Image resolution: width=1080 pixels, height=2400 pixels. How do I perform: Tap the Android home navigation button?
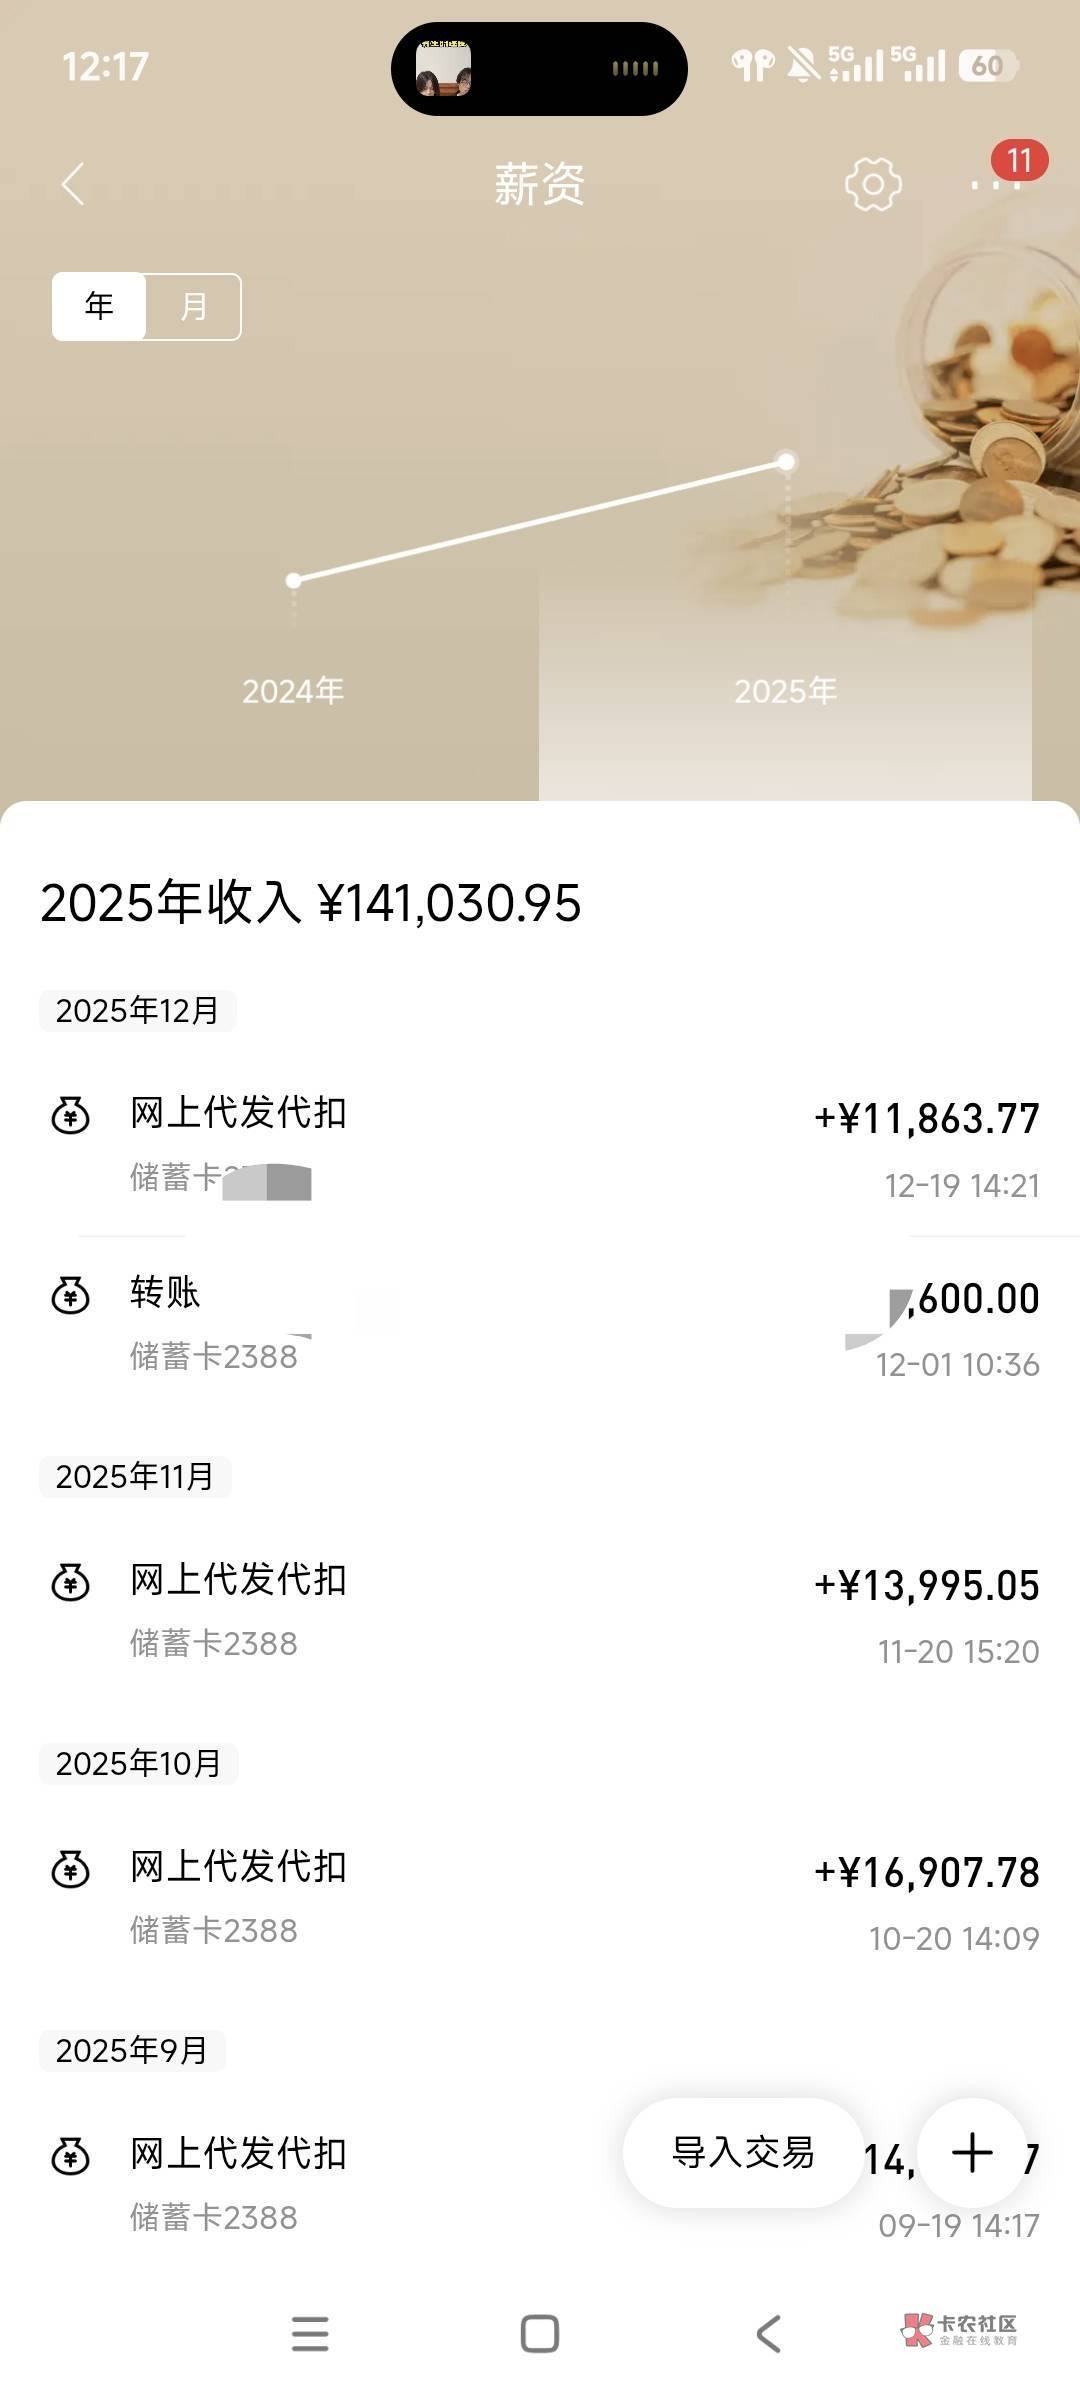point(540,2334)
